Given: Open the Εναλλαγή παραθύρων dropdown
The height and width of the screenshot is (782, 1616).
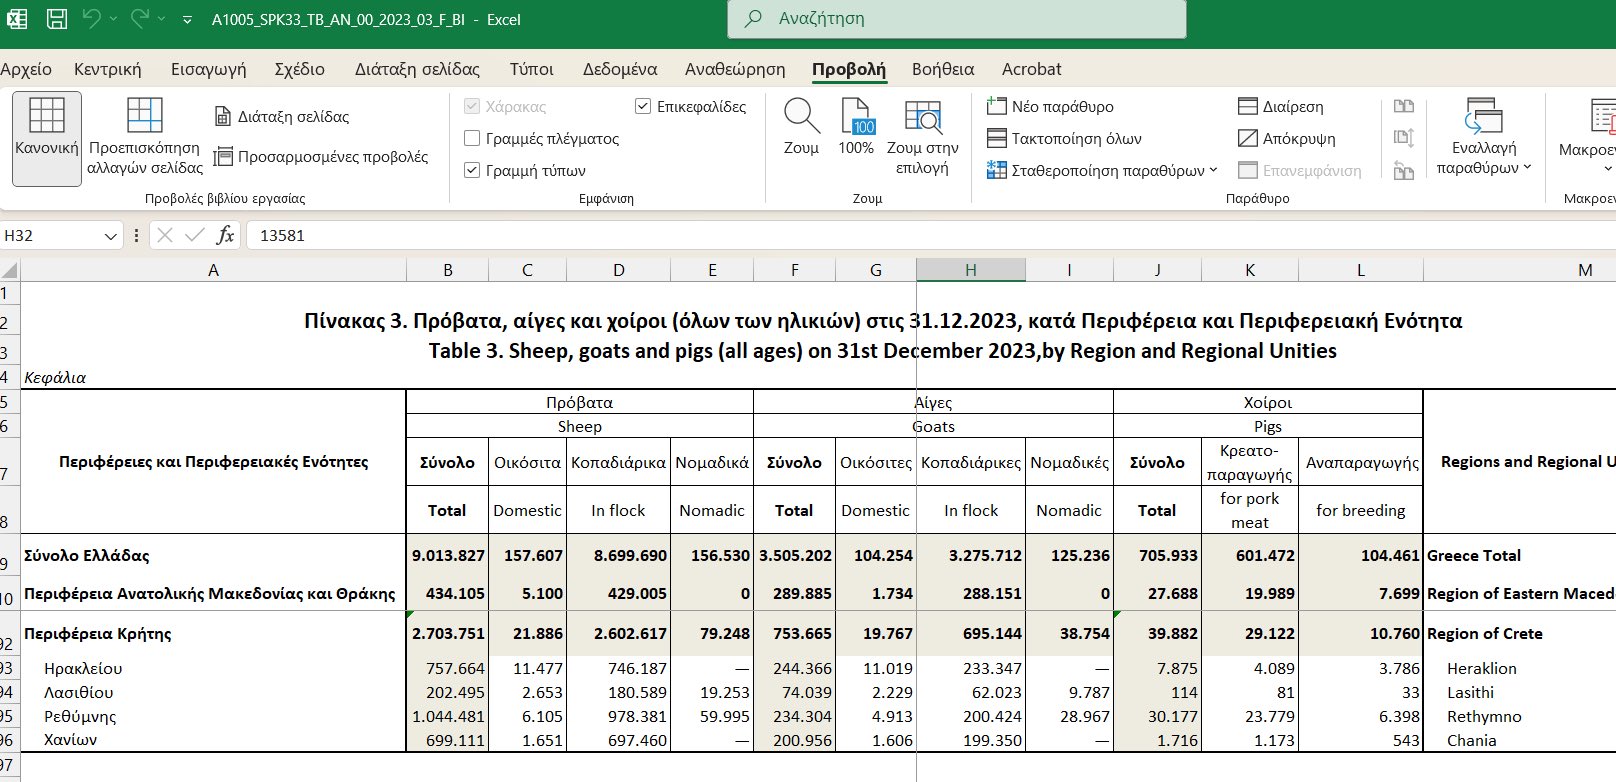Looking at the screenshot, I should tap(1484, 138).
